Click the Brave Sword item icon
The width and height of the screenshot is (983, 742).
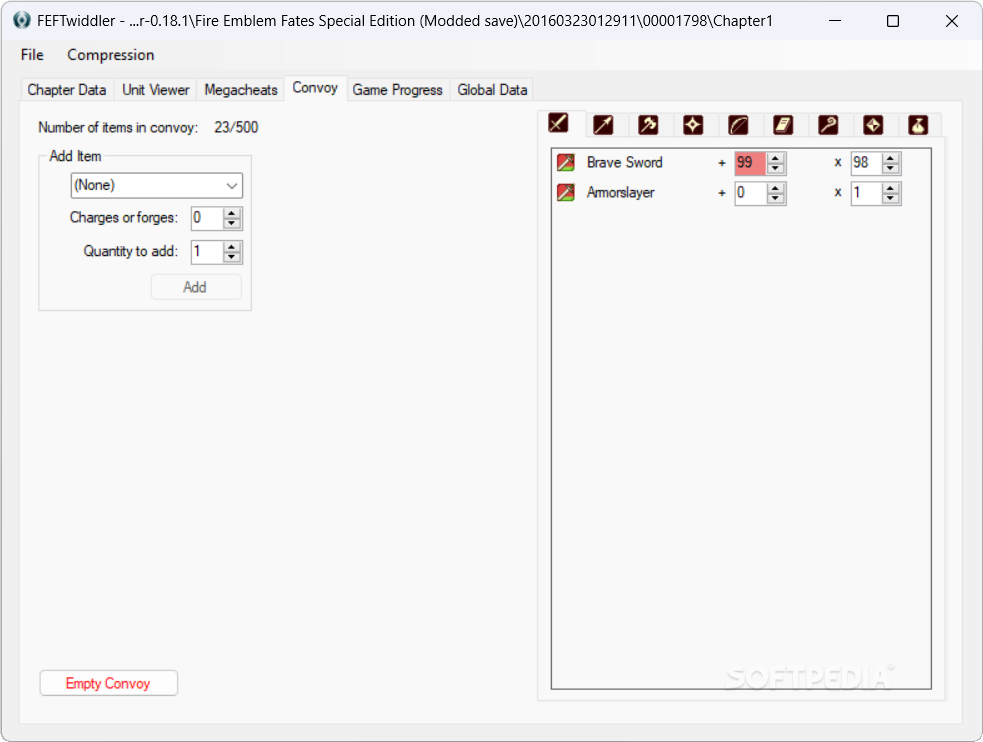point(565,162)
